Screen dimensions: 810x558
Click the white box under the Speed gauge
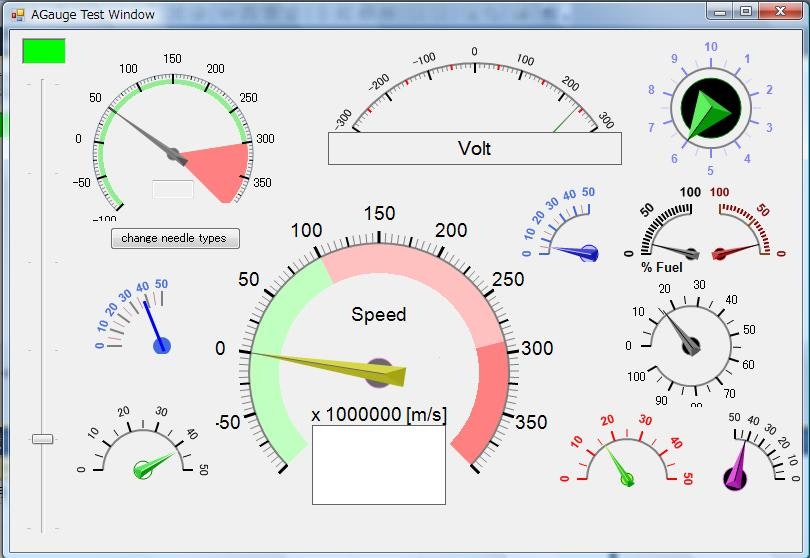(379, 464)
